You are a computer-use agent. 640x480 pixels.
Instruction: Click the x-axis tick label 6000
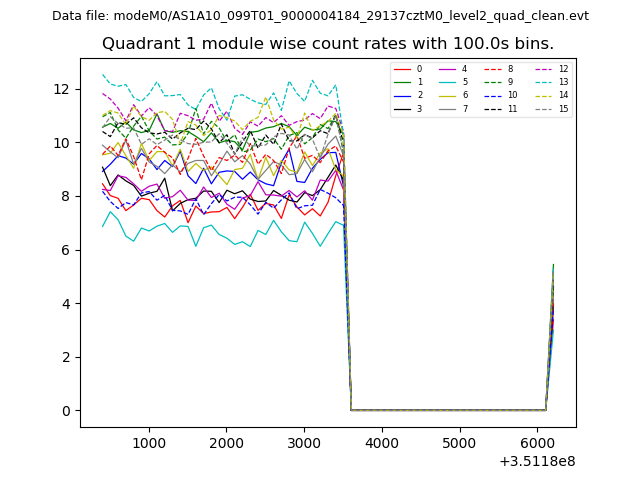[536, 442]
